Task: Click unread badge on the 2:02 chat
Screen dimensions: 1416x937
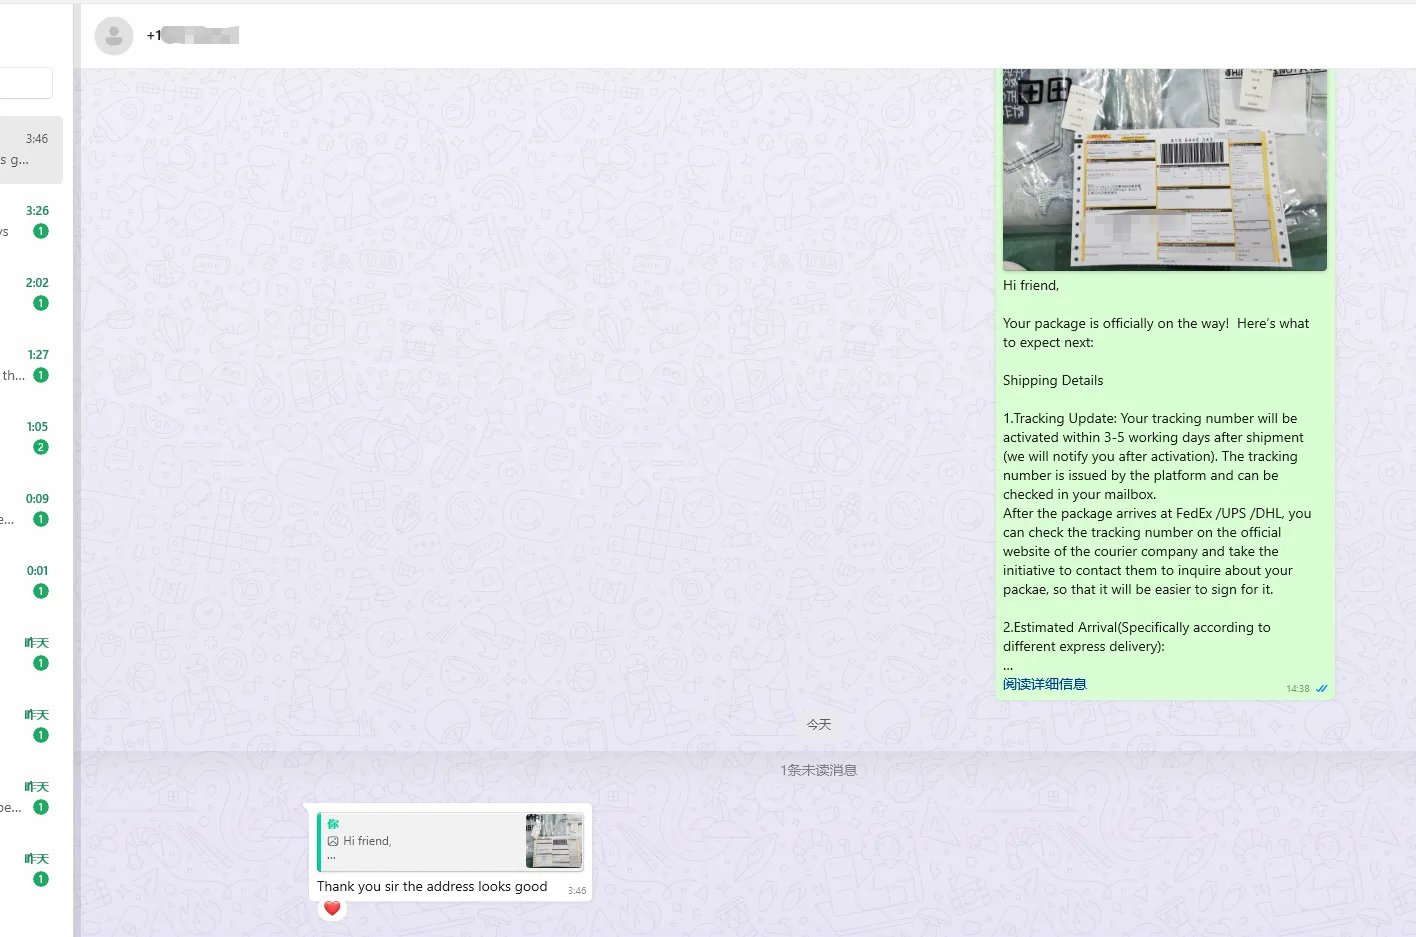Action: click(41, 303)
